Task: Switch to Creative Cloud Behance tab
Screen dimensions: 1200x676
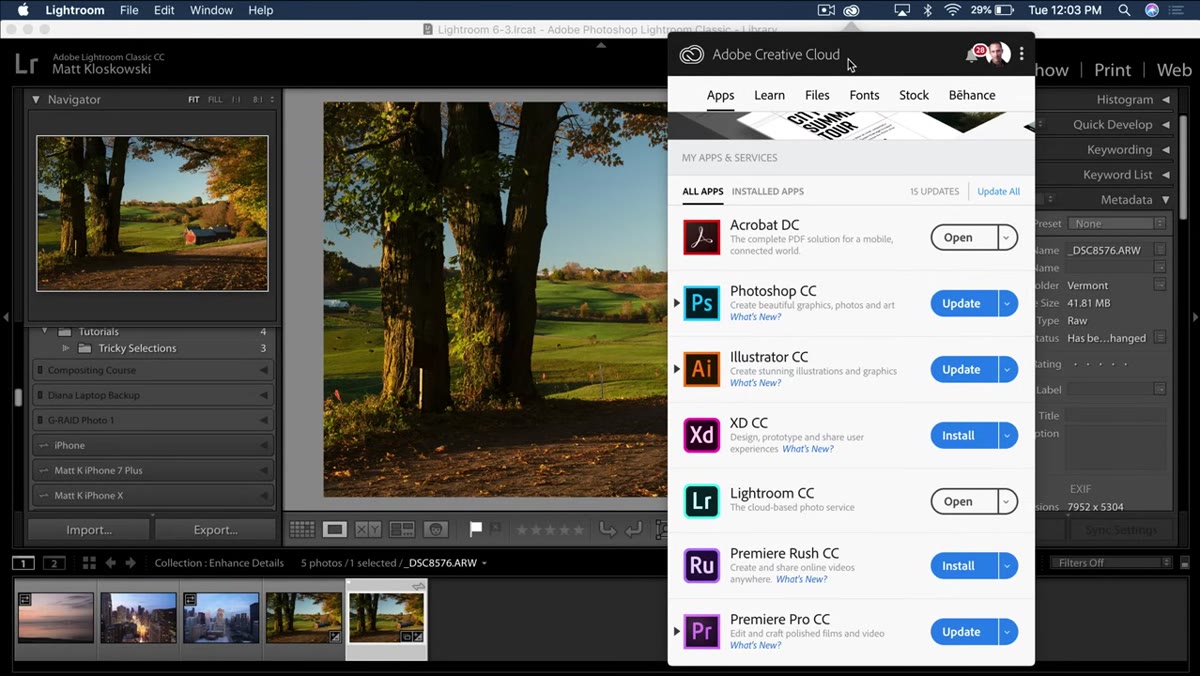Action: click(x=972, y=95)
